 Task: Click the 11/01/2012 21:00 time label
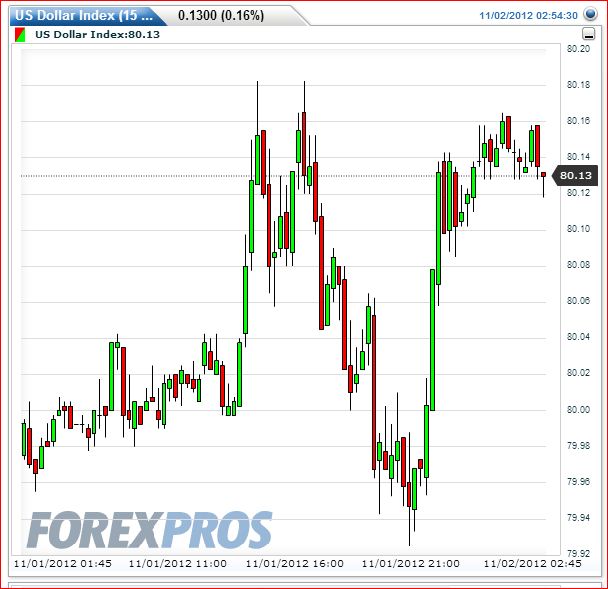pos(411,563)
